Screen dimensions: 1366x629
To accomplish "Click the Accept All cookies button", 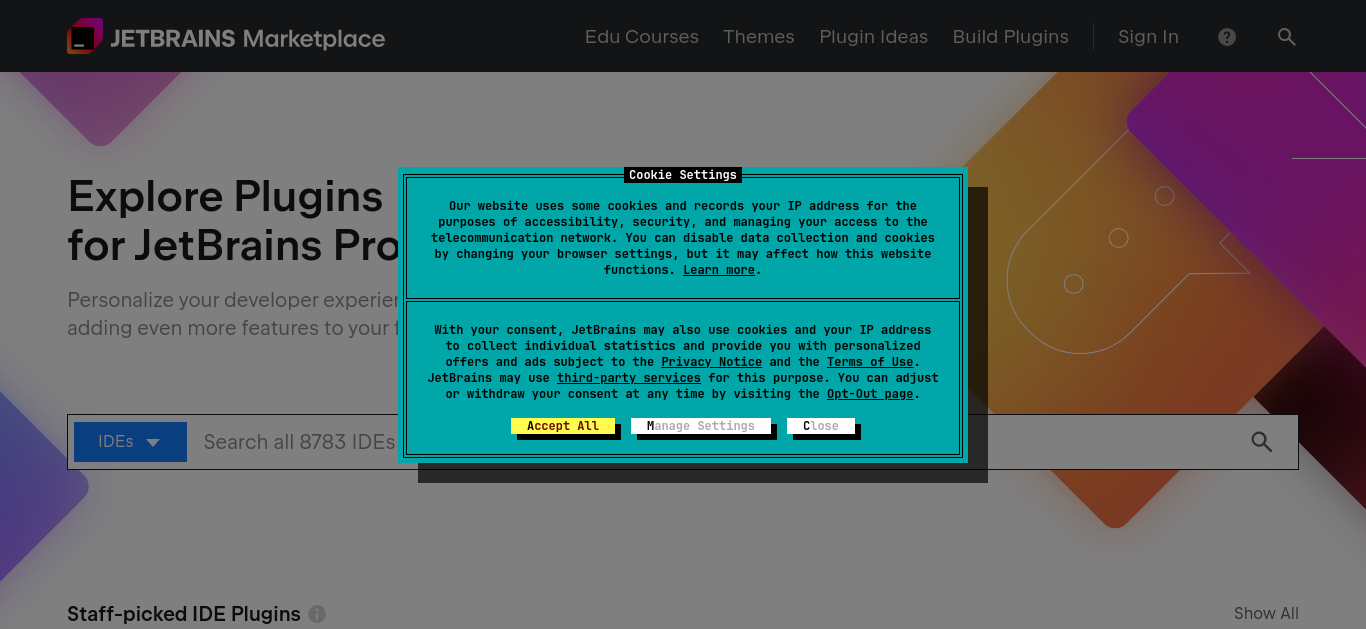I will [563, 426].
